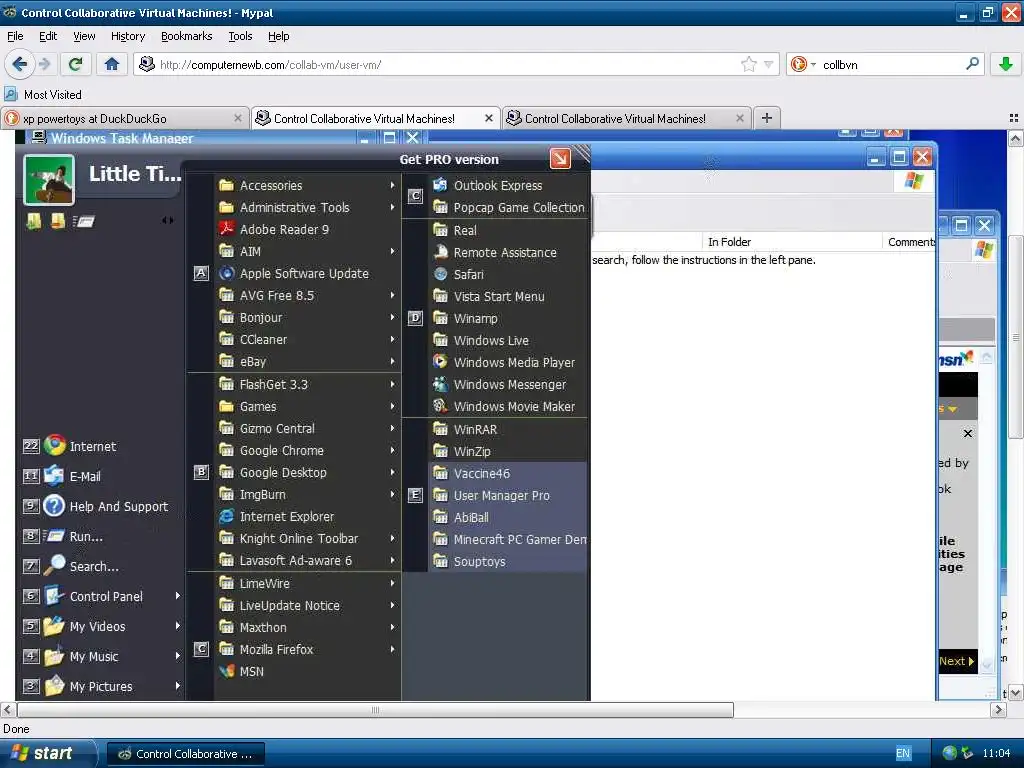The height and width of the screenshot is (768, 1024).
Task: Click the browser Back arrow button
Action: click(x=20, y=64)
